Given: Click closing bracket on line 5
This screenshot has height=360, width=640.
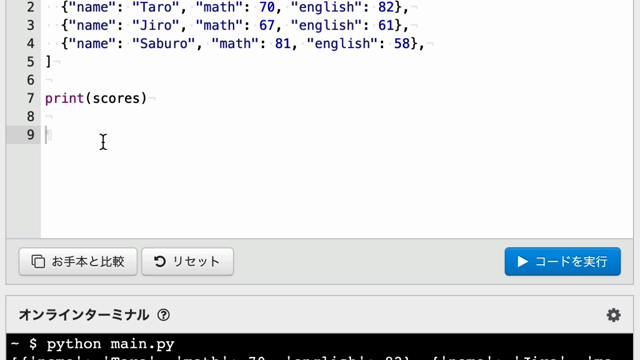Looking at the screenshot, I should pyautogui.click(x=48, y=62).
